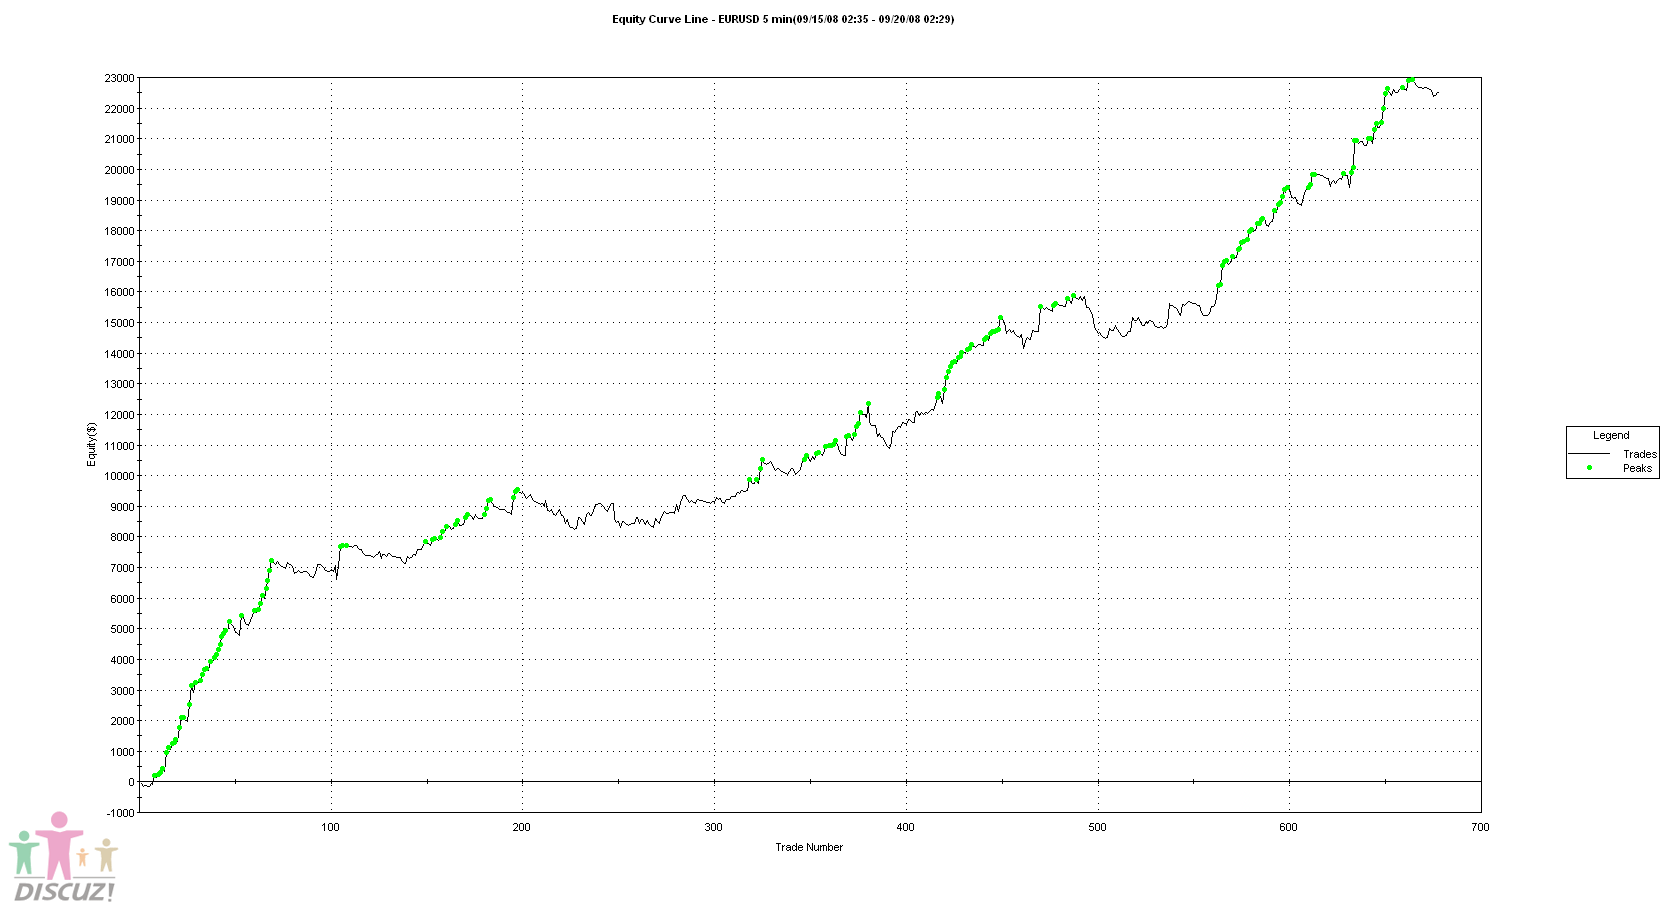The width and height of the screenshot is (1672, 910).
Task: Select the 'Trades' legend entry text
Action: [x=1640, y=454]
